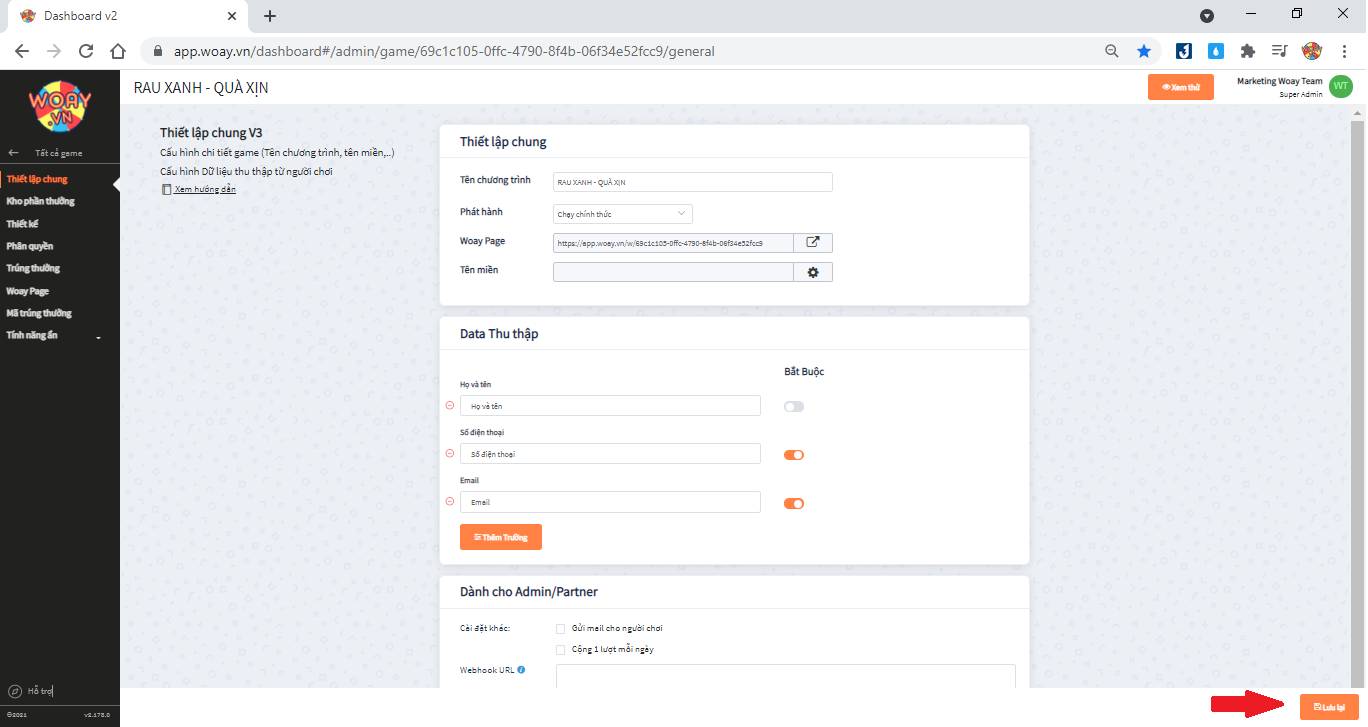Disable required switch for Số điện thoại

click(x=794, y=455)
